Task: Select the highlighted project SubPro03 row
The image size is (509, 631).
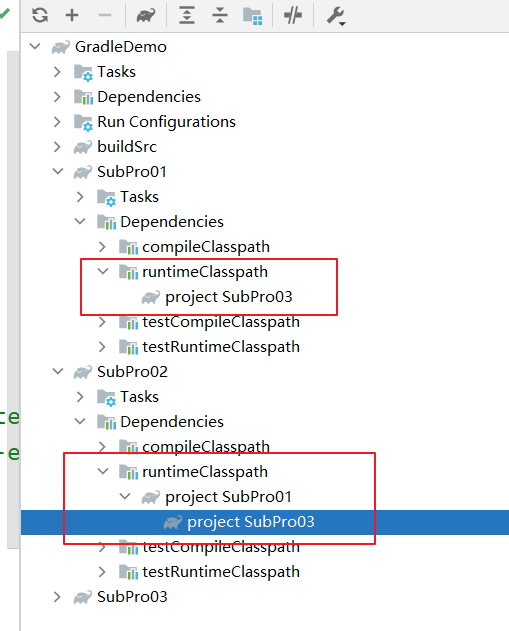Action: tap(265, 522)
